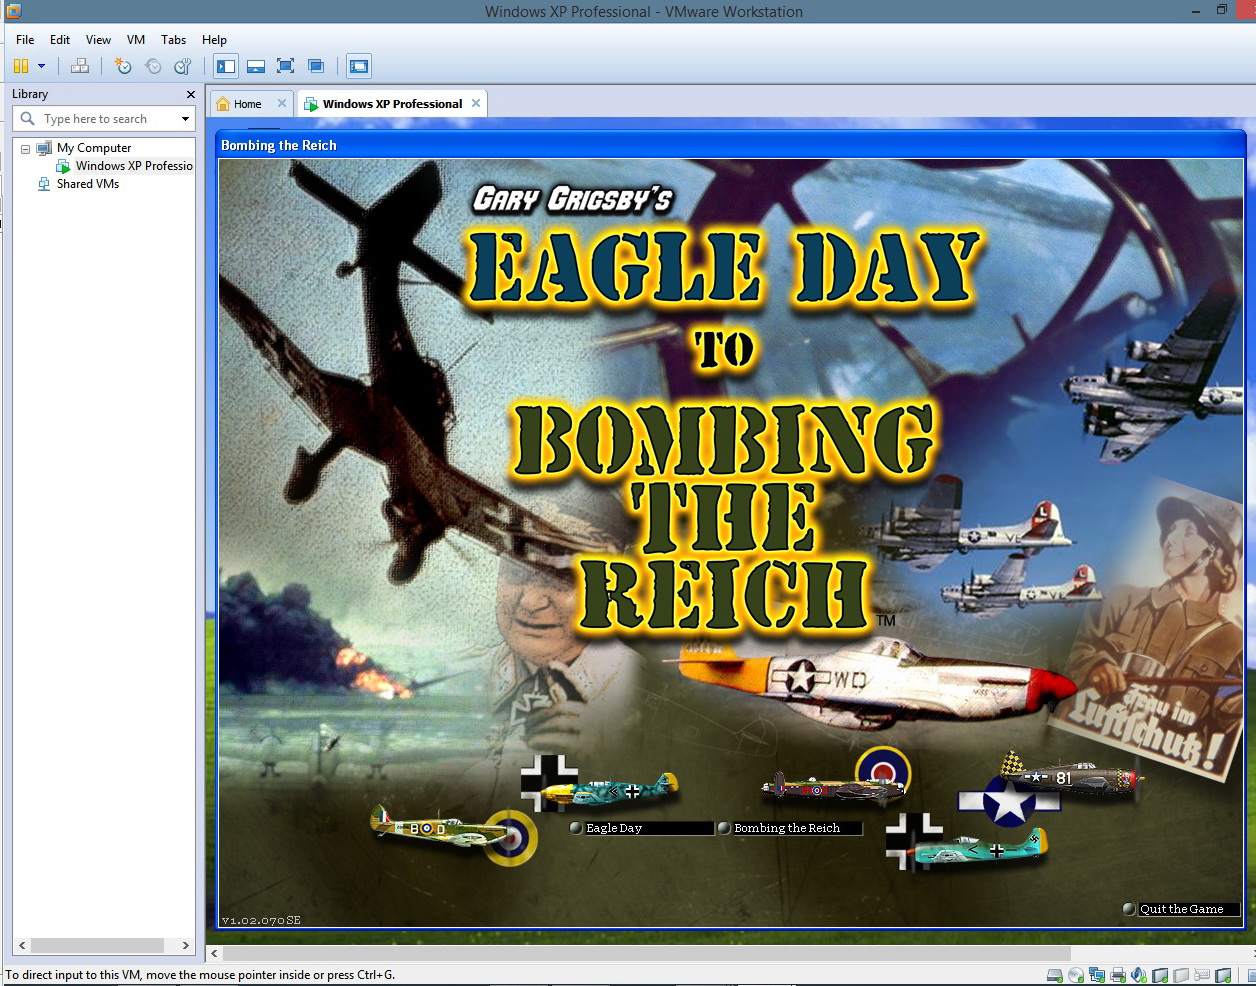
Task: Click the game version text v1.02.070SE
Action: [261, 920]
